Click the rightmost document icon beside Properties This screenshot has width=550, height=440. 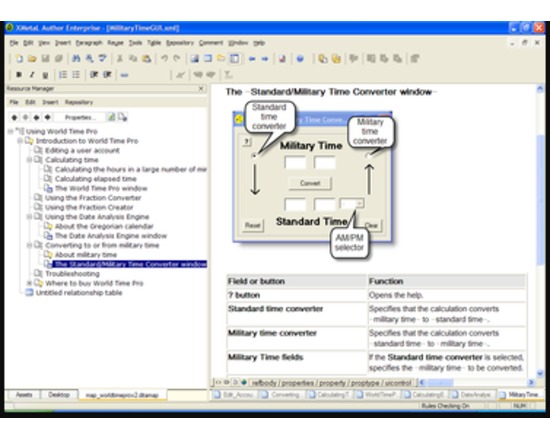point(122,117)
